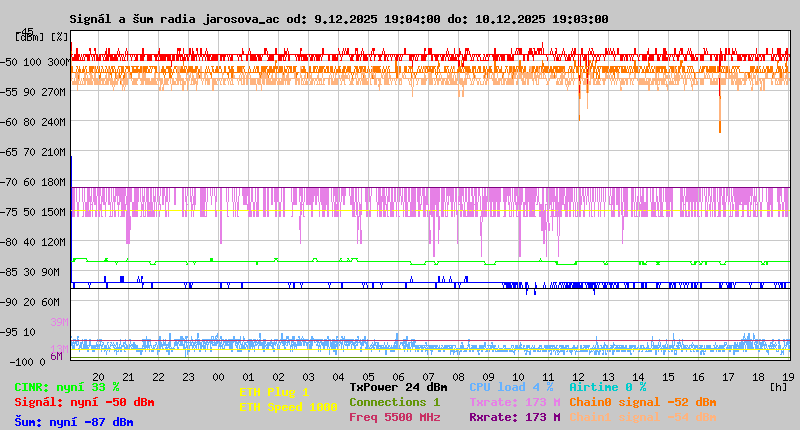
Task: Select the faded Chain1 signal legend label
Action: [x=642, y=417]
